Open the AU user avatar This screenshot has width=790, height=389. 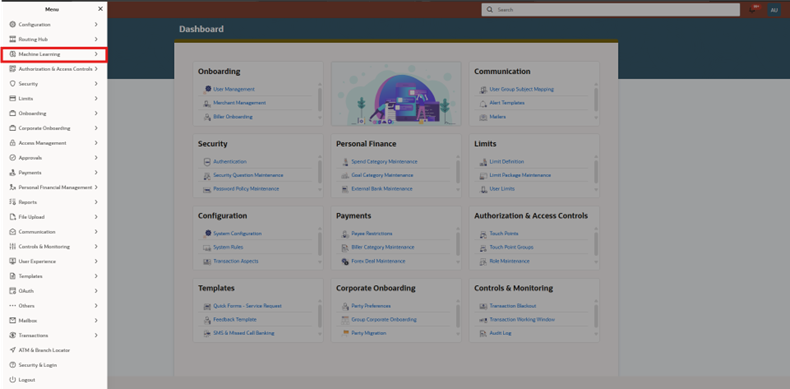tap(774, 10)
